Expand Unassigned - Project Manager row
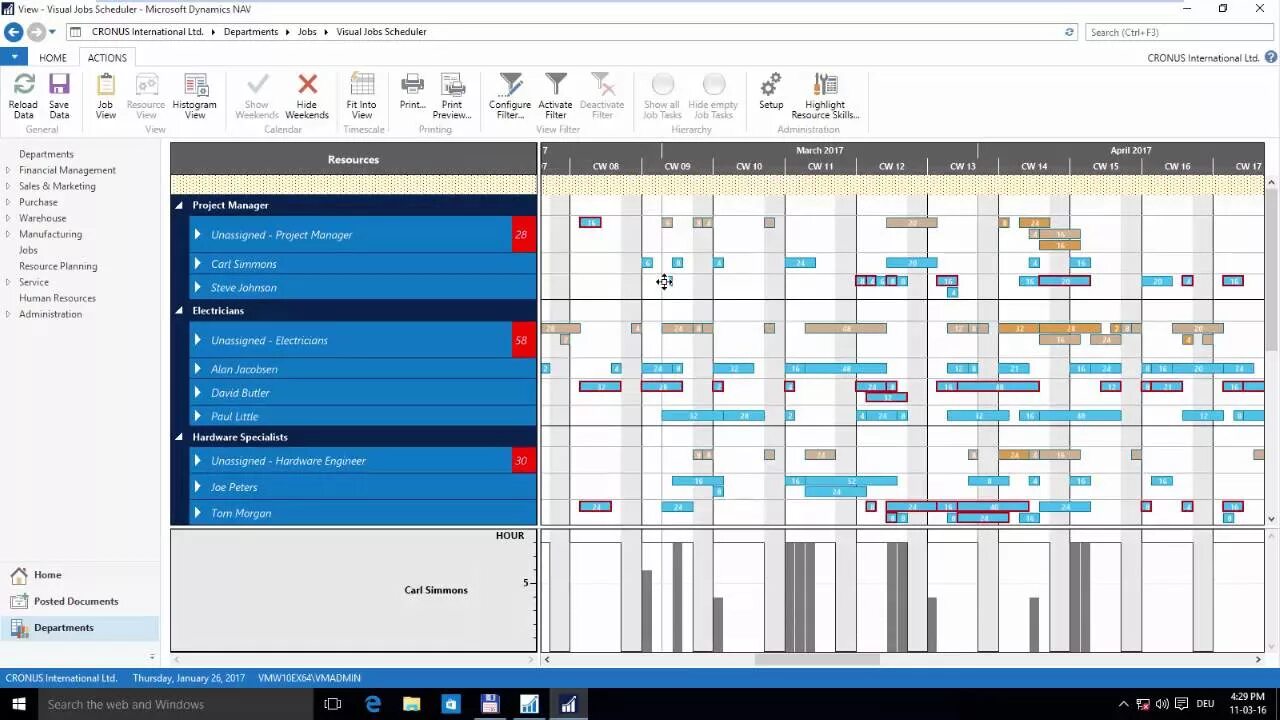 click(x=197, y=235)
